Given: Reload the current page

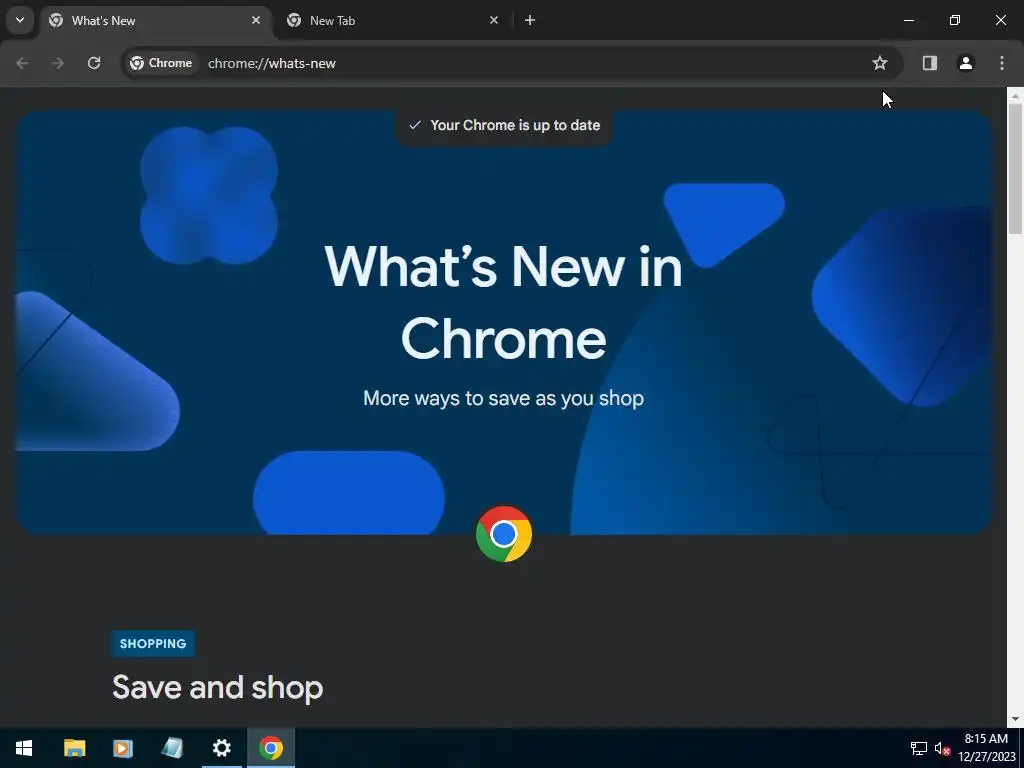Looking at the screenshot, I should click(x=94, y=63).
